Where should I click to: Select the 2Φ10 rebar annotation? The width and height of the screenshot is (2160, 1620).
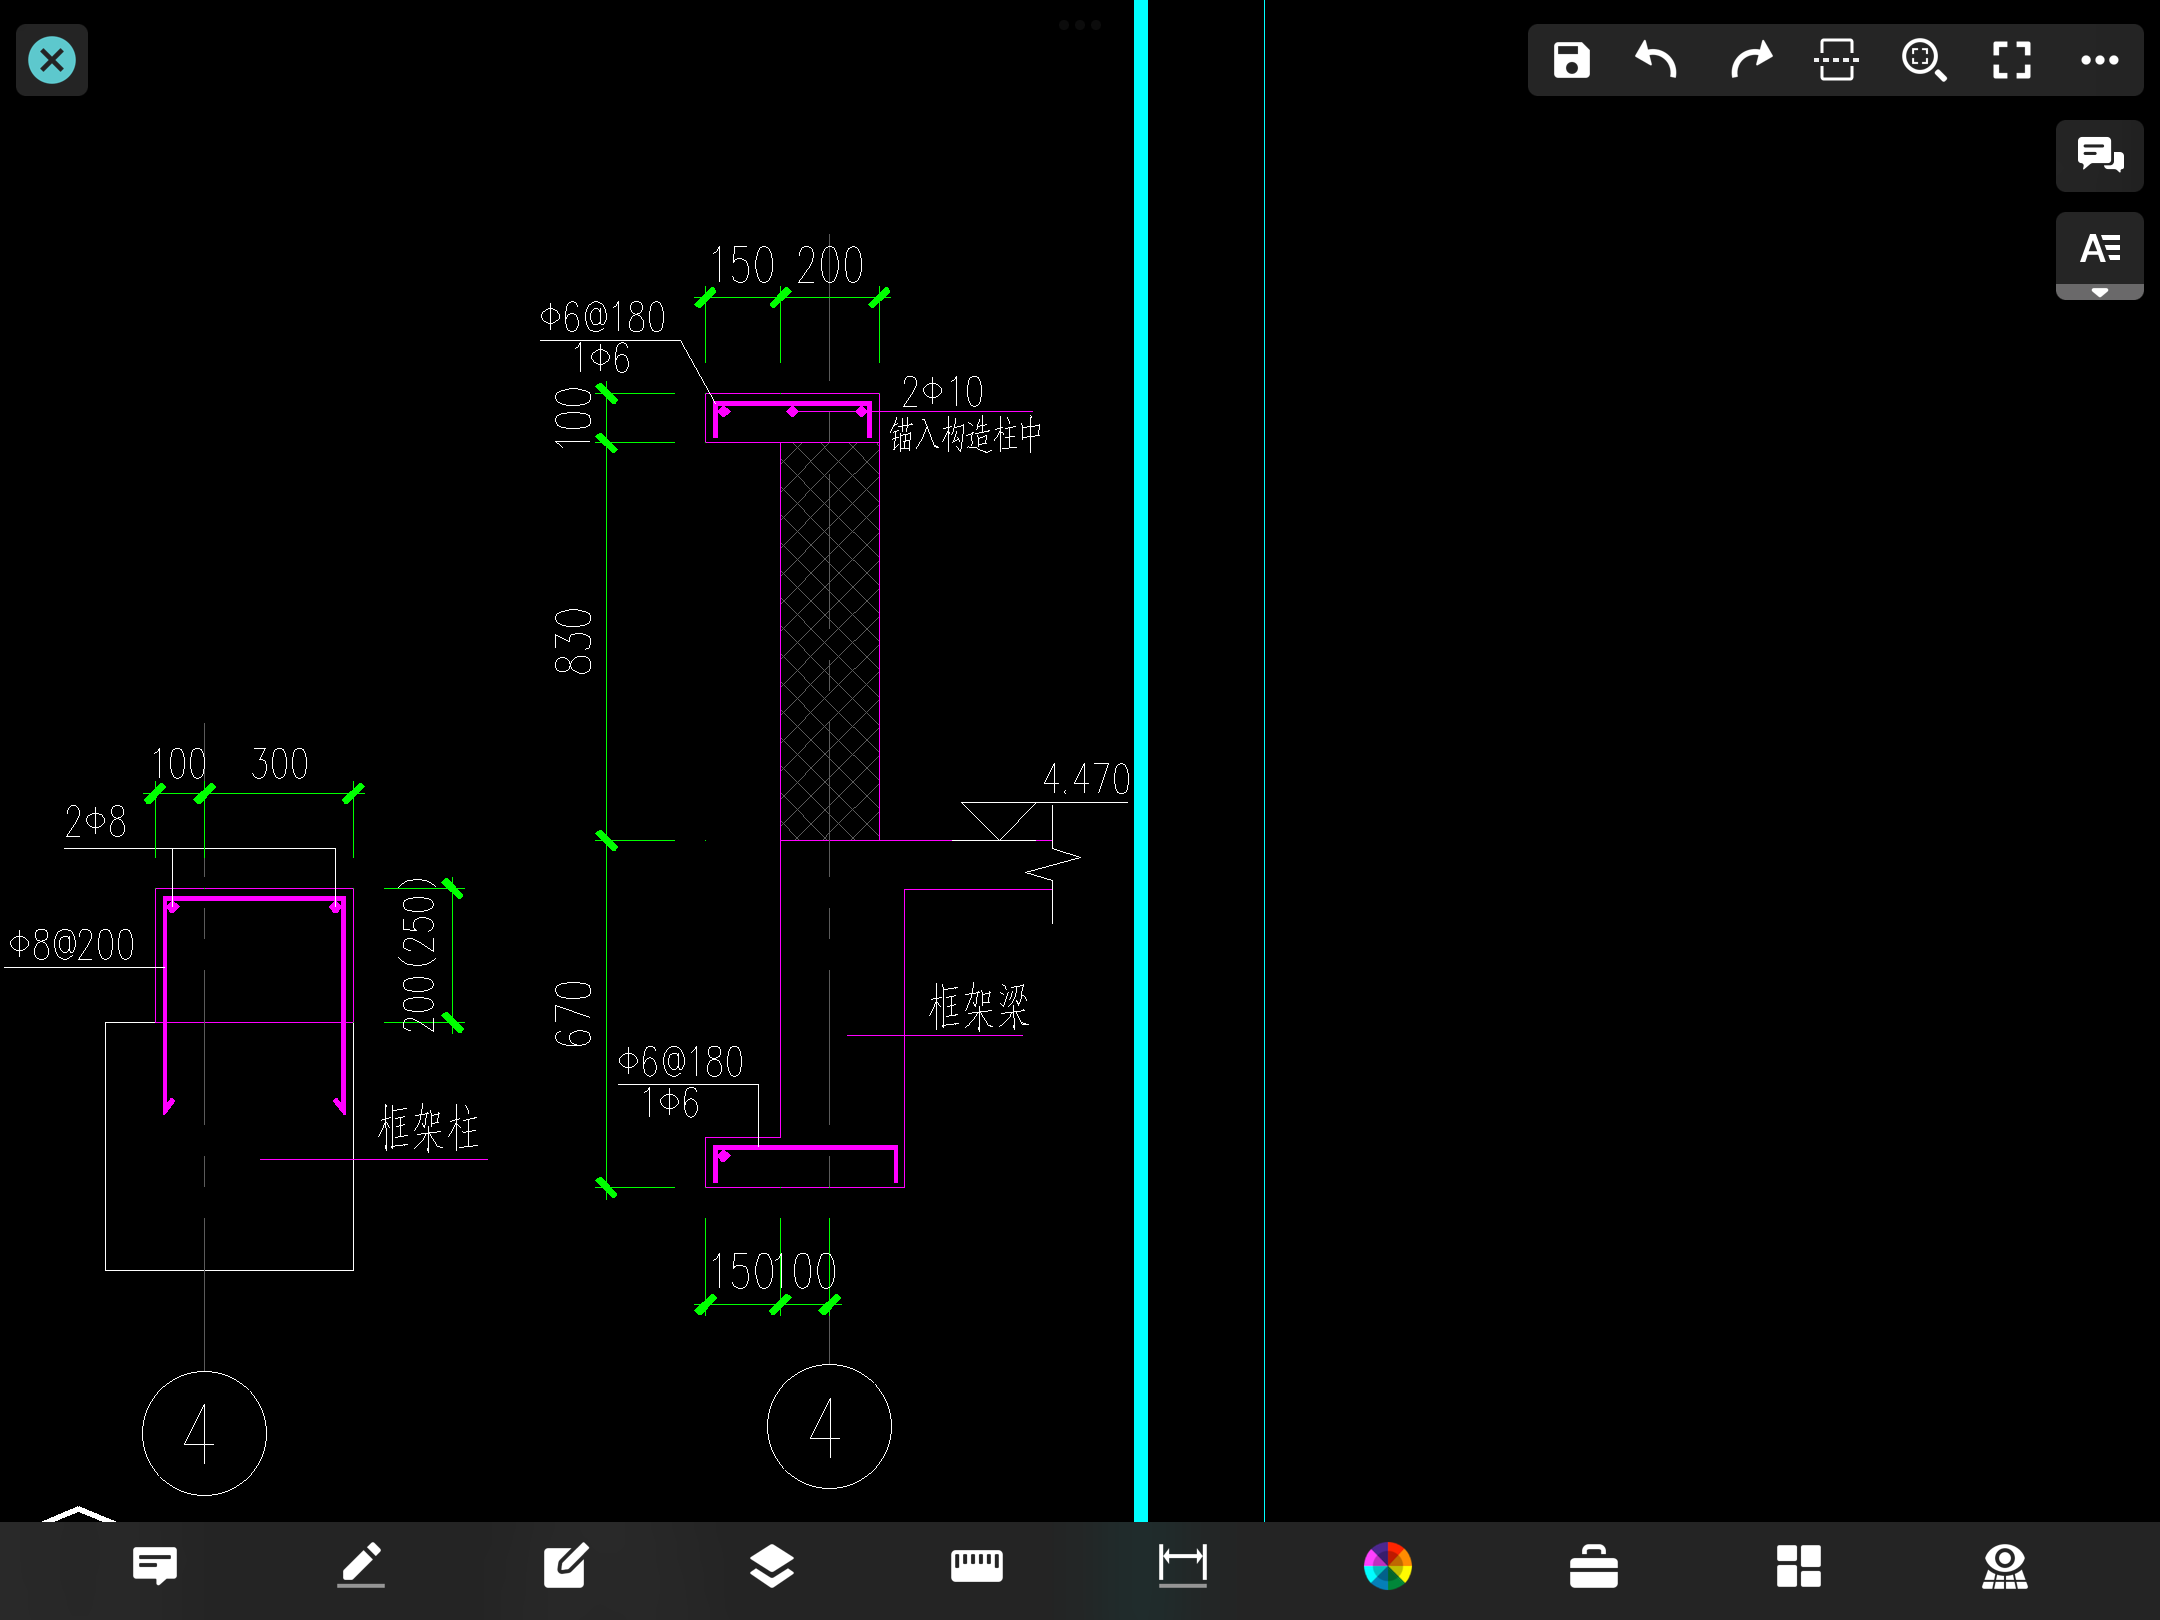point(942,392)
